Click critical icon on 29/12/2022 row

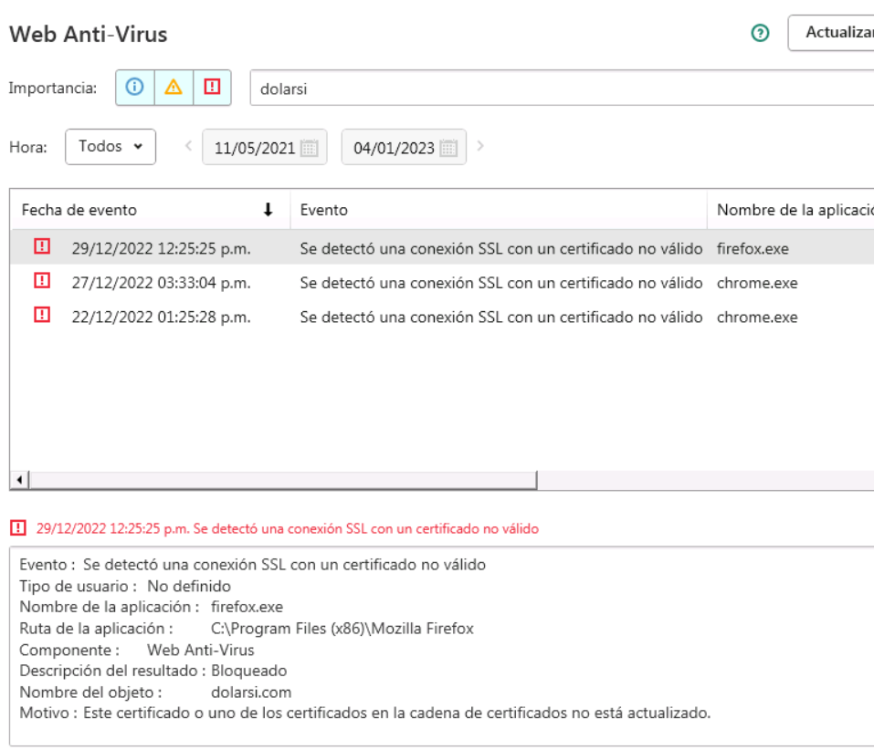42,246
